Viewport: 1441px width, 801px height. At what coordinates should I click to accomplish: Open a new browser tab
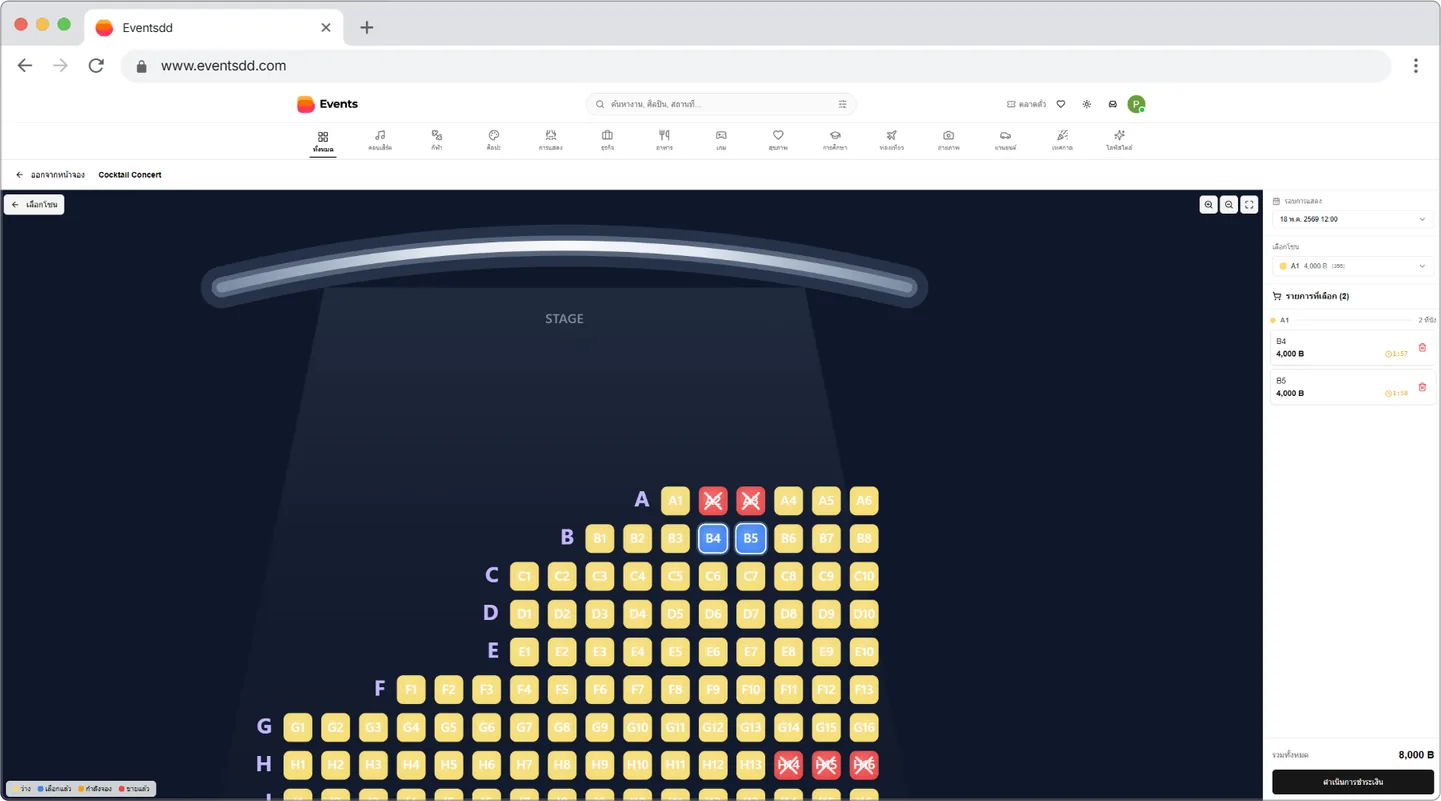coord(367,27)
